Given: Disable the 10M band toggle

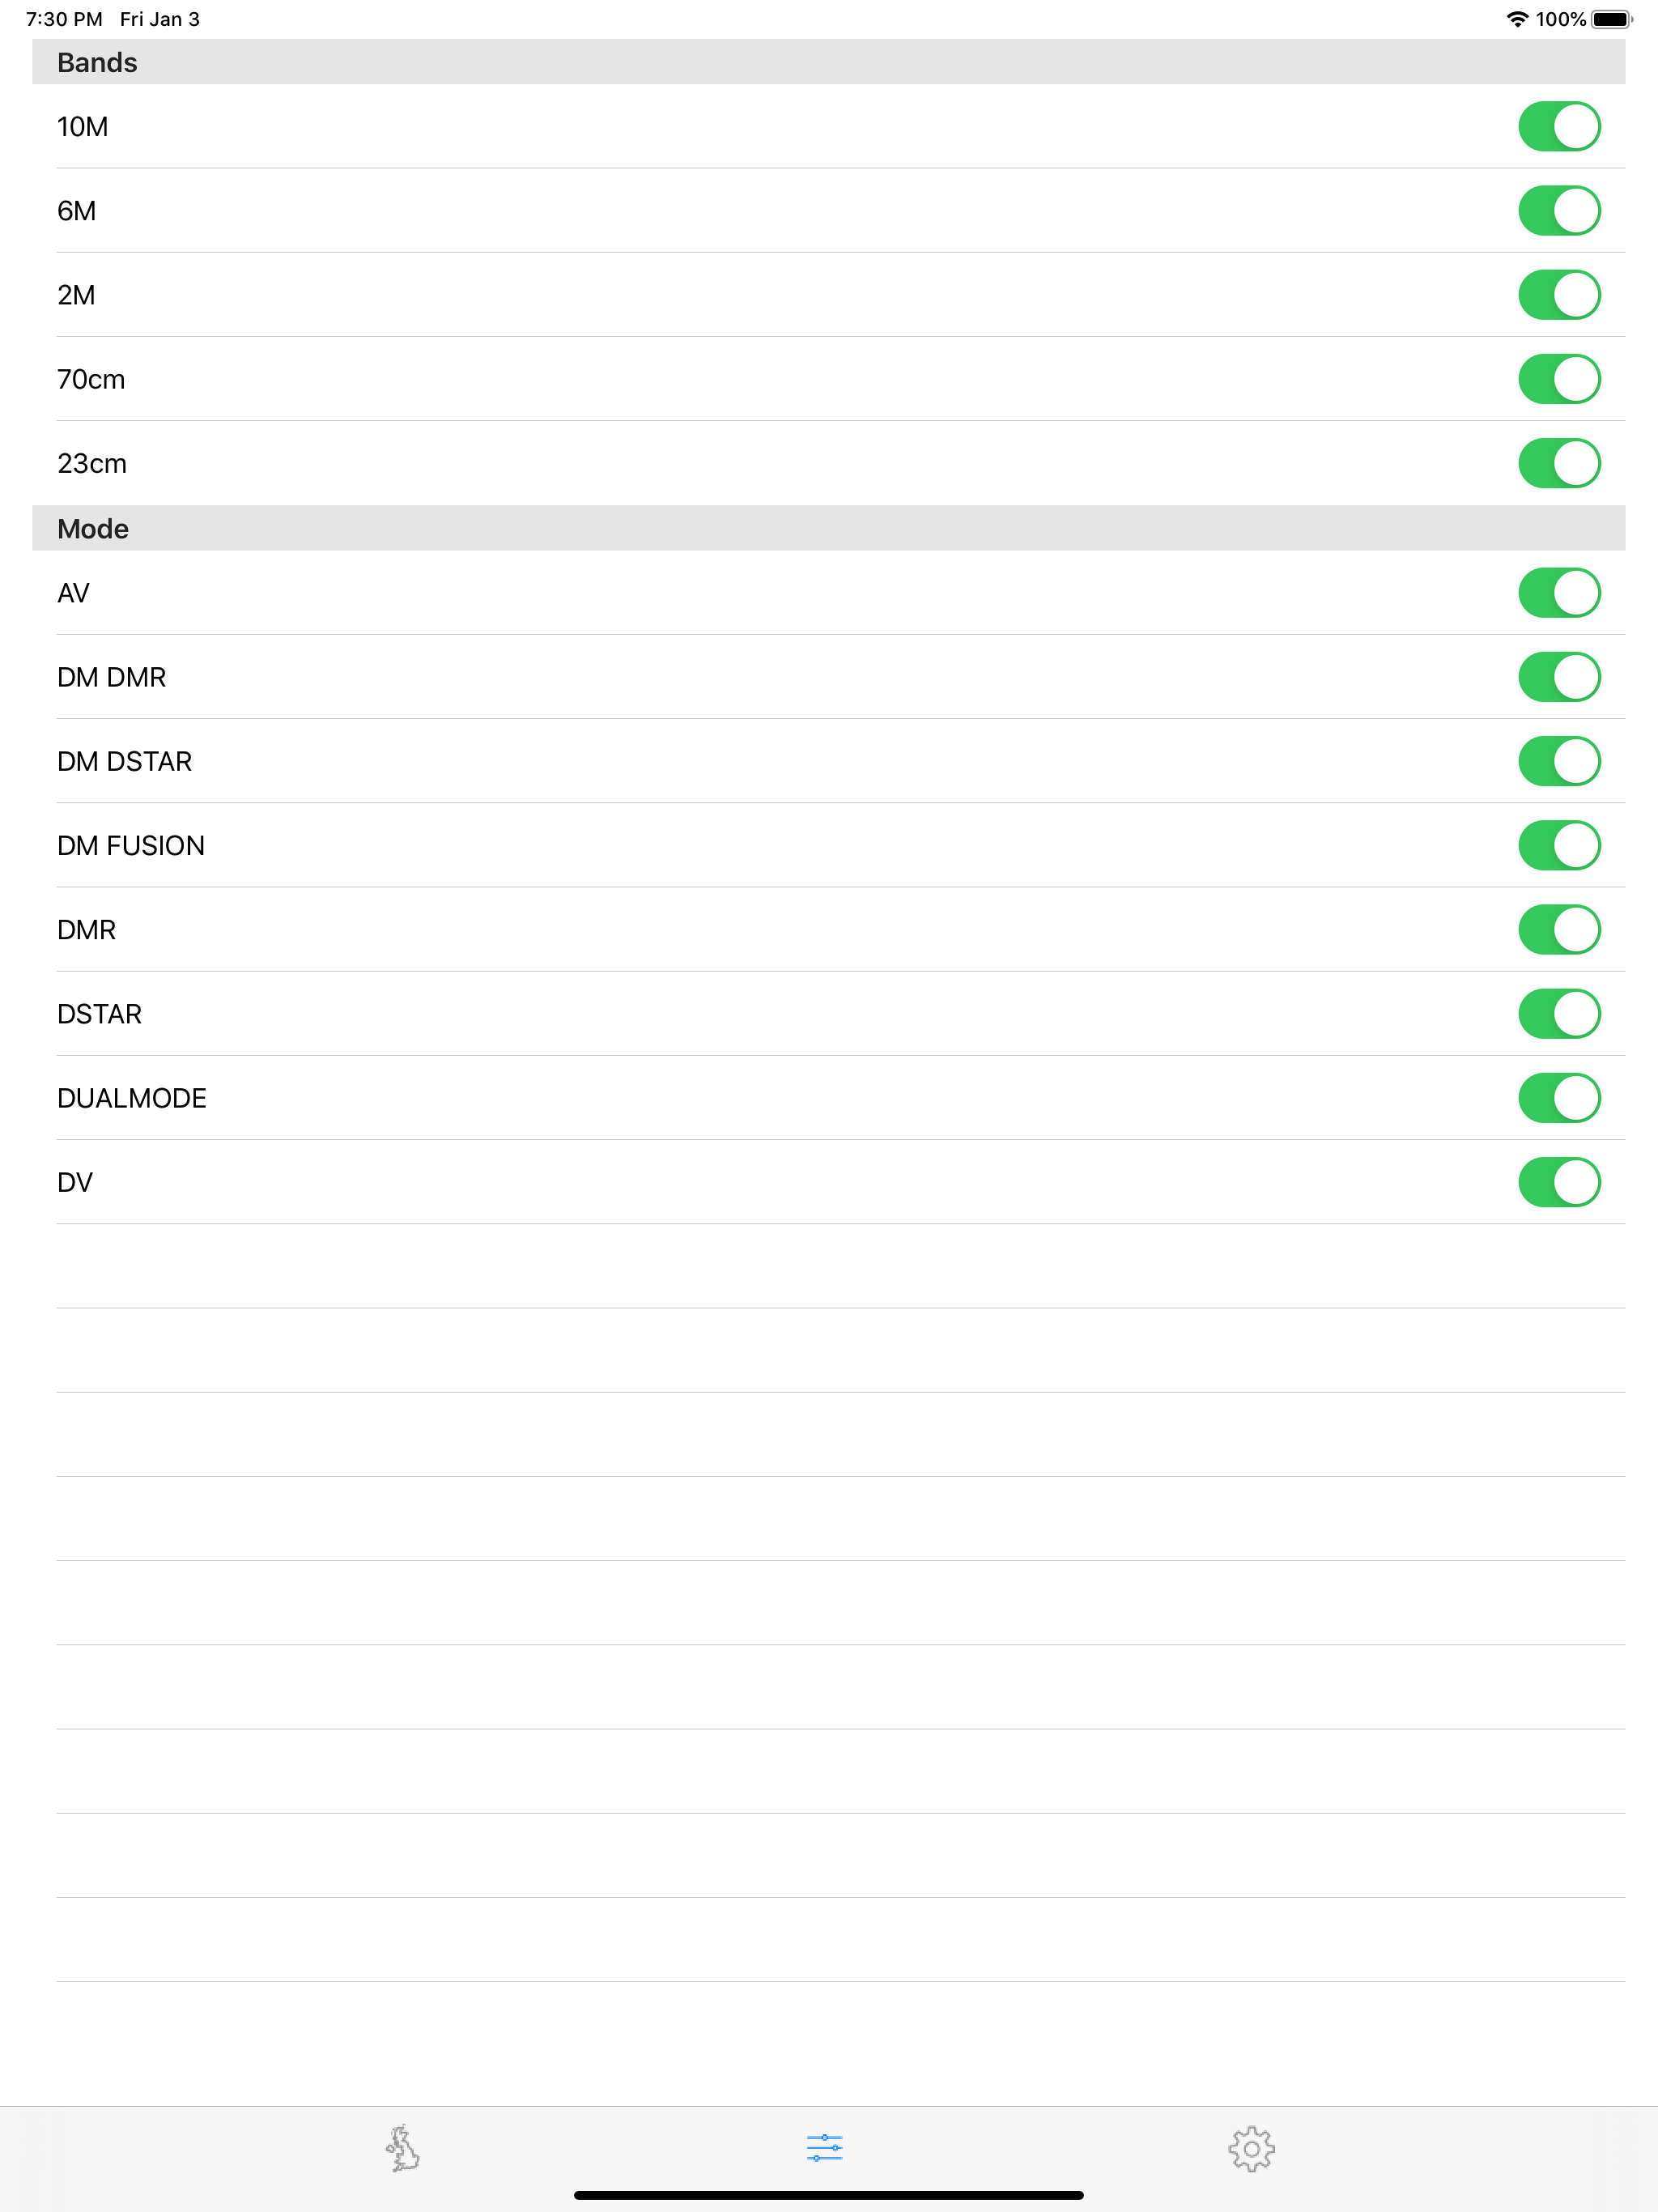Looking at the screenshot, I should [1559, 127].
